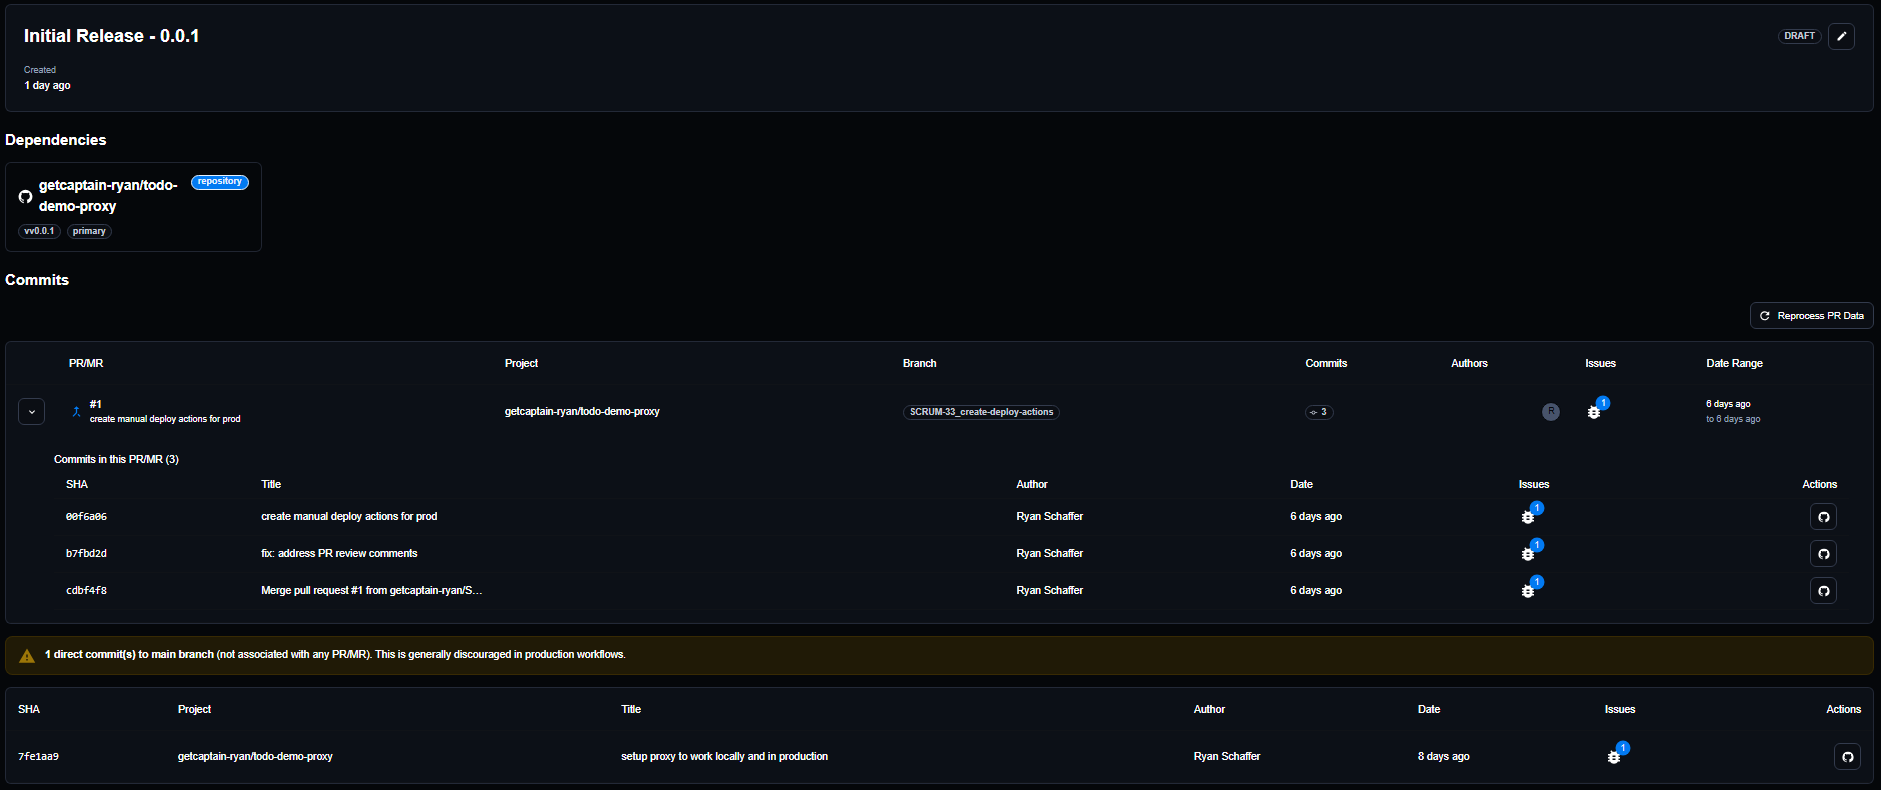1881x790 pixels.
Task: Click the Reprocess PR Data button
Action: coord(1811,316)
